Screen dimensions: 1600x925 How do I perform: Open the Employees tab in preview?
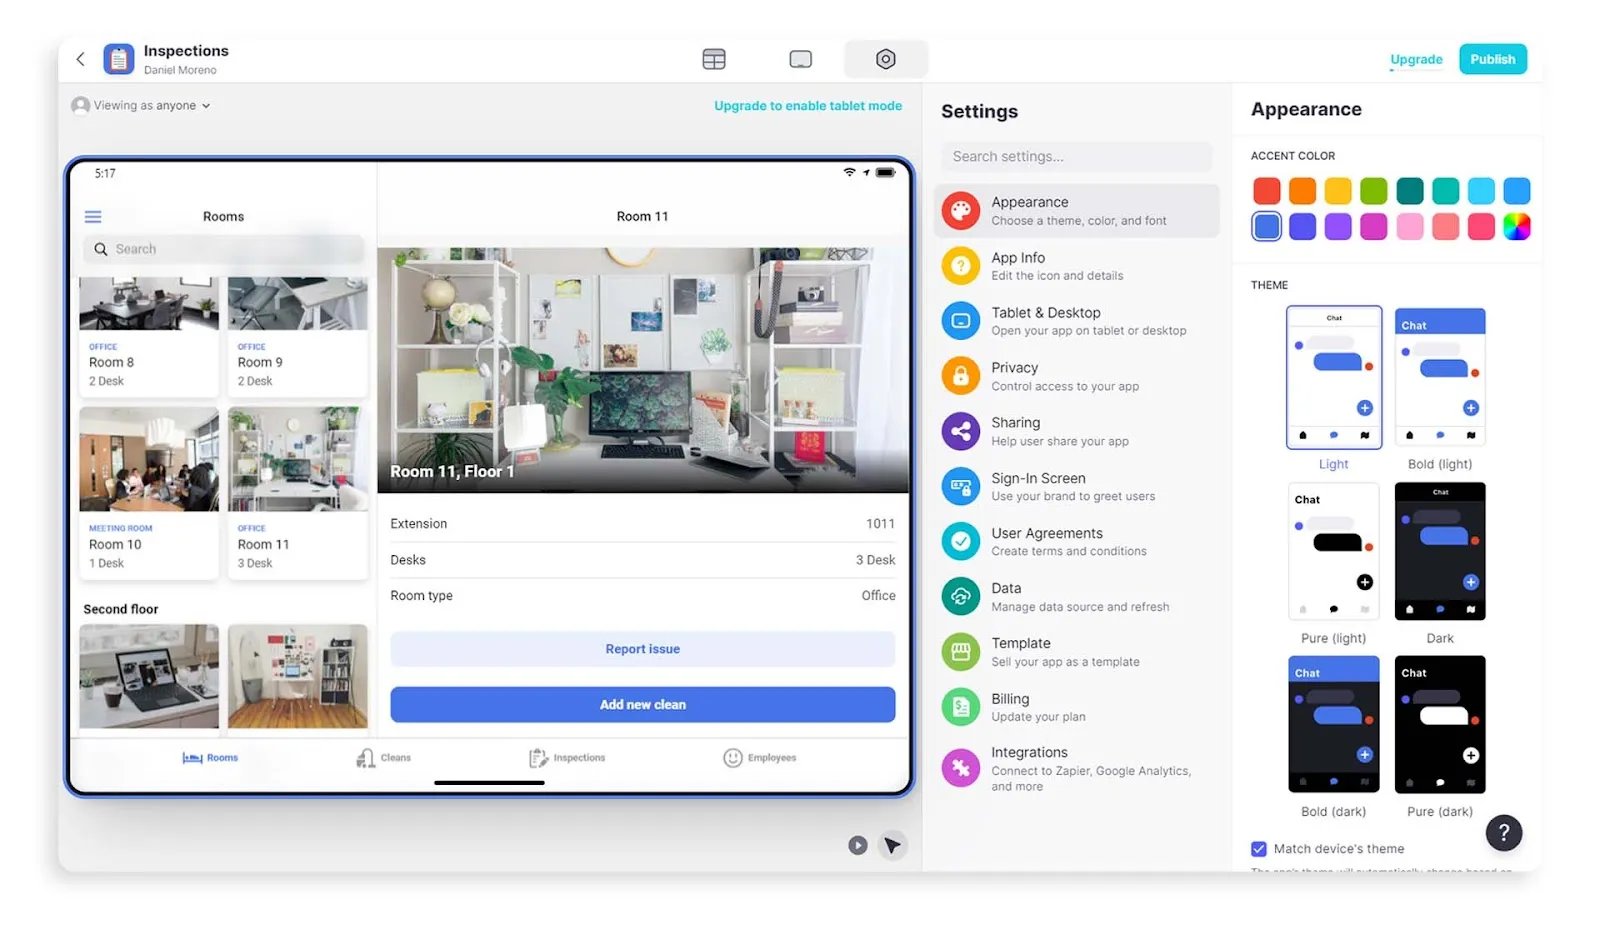(x=760, y=758)
